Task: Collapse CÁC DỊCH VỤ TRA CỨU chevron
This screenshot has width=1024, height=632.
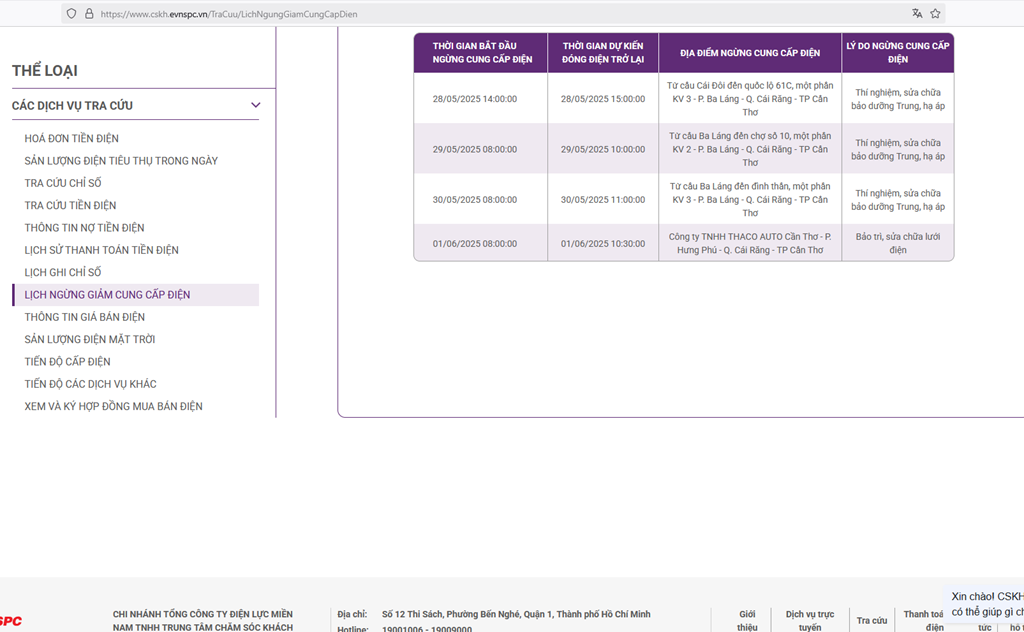Action: click(255, 105)
